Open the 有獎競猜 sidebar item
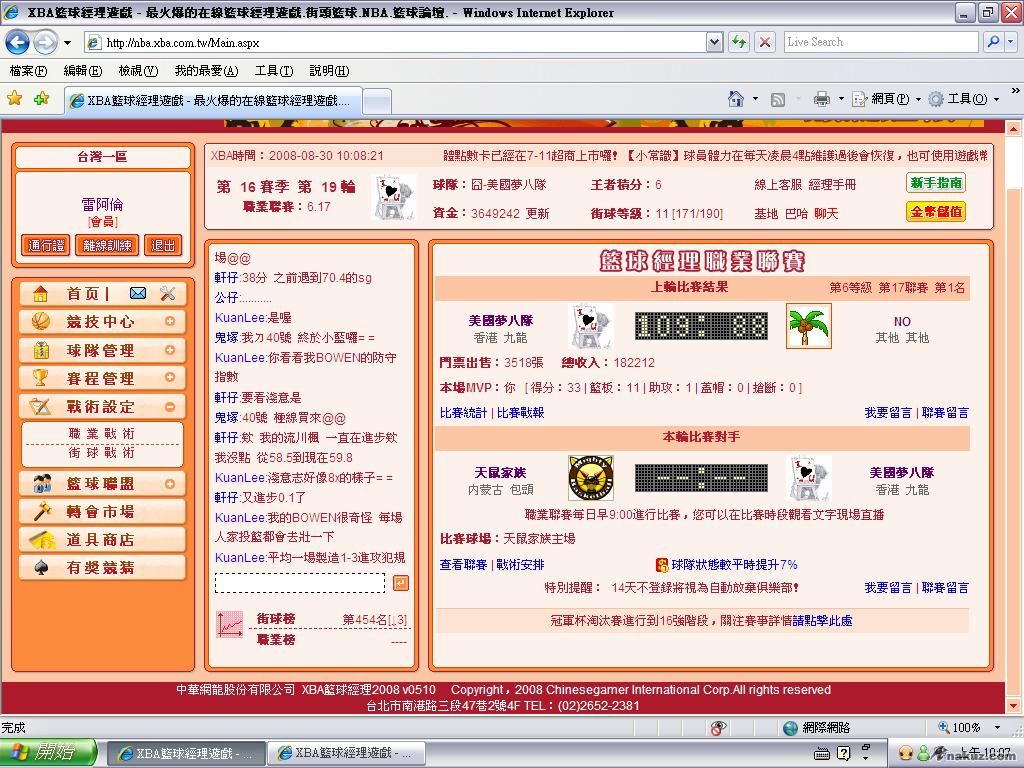The height and width of the screenshot is (768, 1024). coord(103,568)
